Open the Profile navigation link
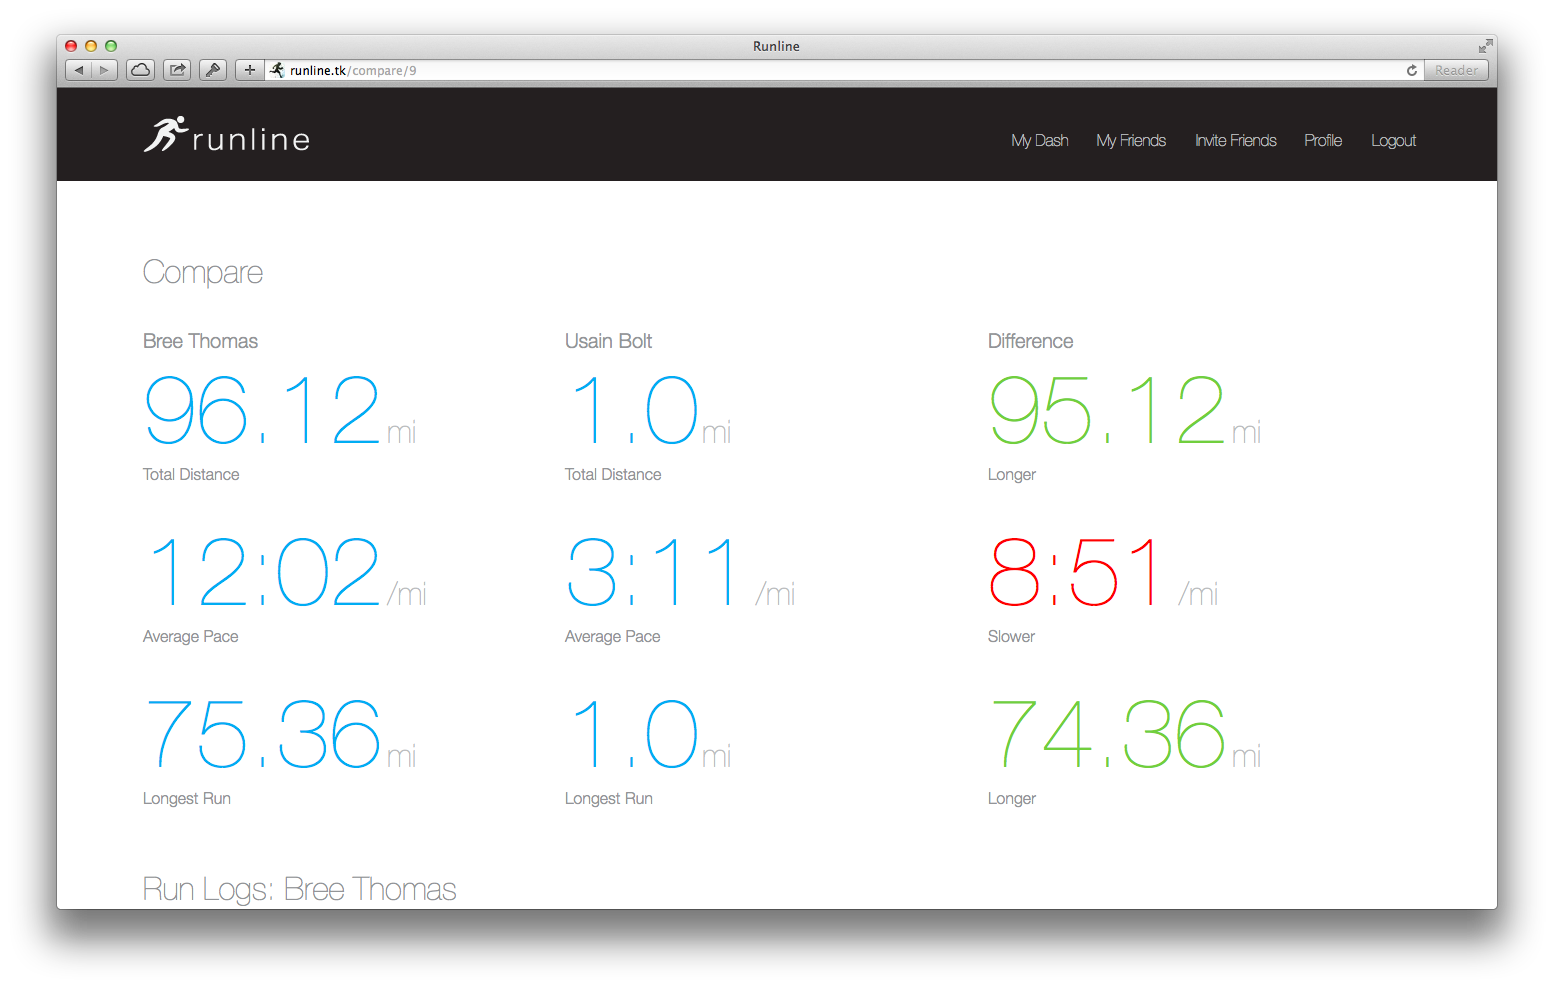1554x988 pixels. pos(1323,141)
